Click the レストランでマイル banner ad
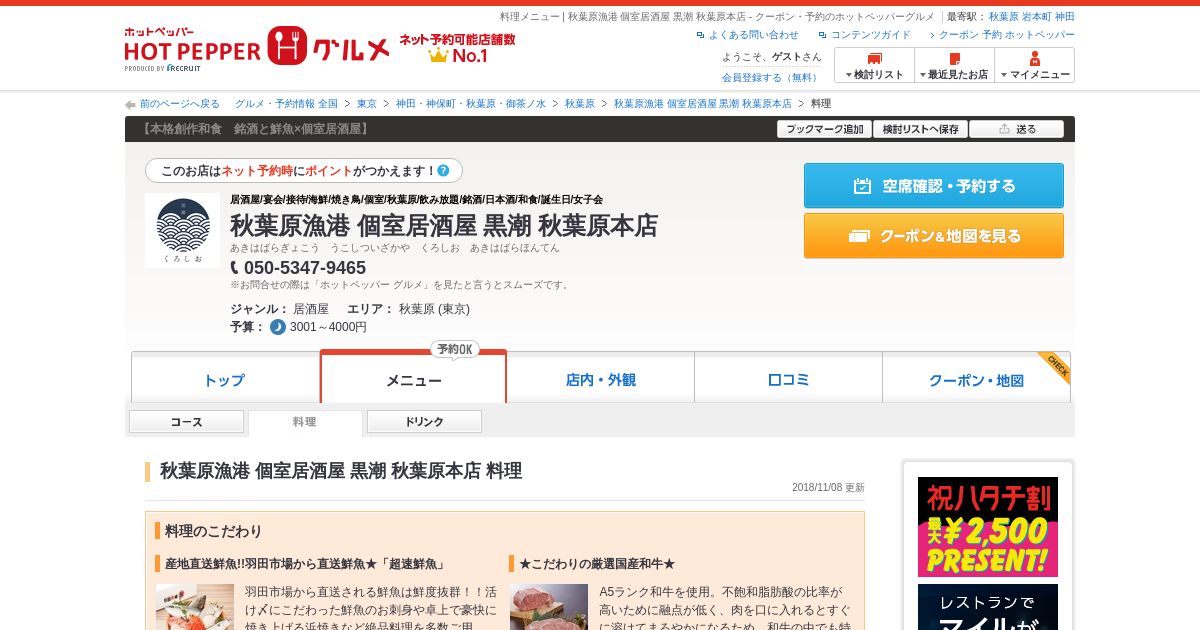 pyautogui.click(x=988, y=607)
